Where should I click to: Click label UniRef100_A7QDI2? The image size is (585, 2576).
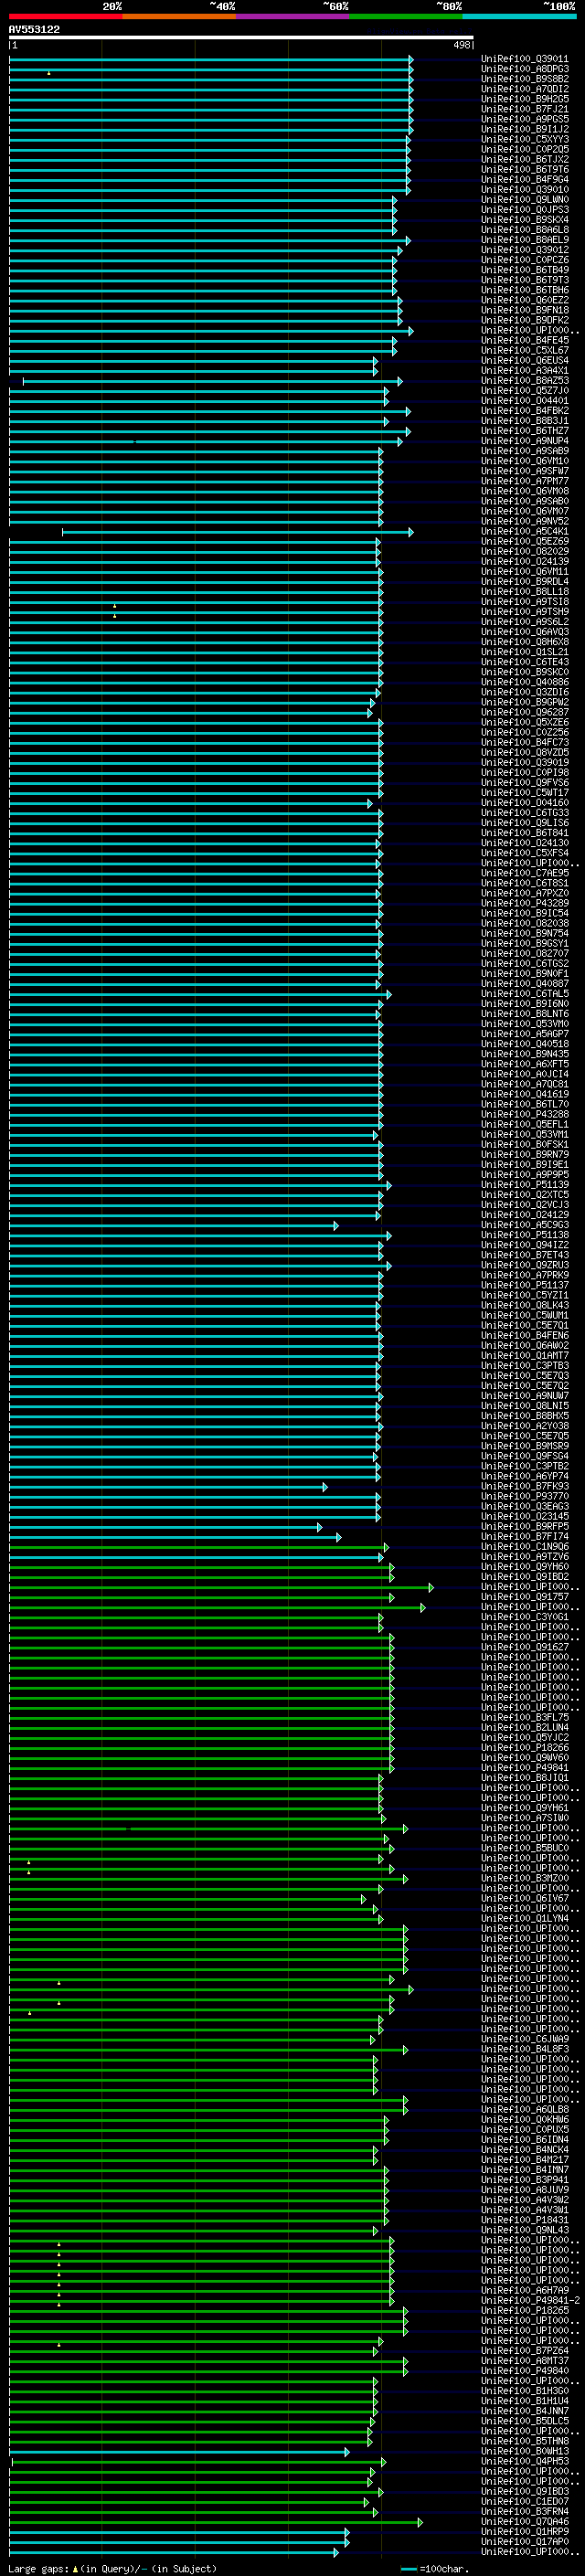coord(525,89)
